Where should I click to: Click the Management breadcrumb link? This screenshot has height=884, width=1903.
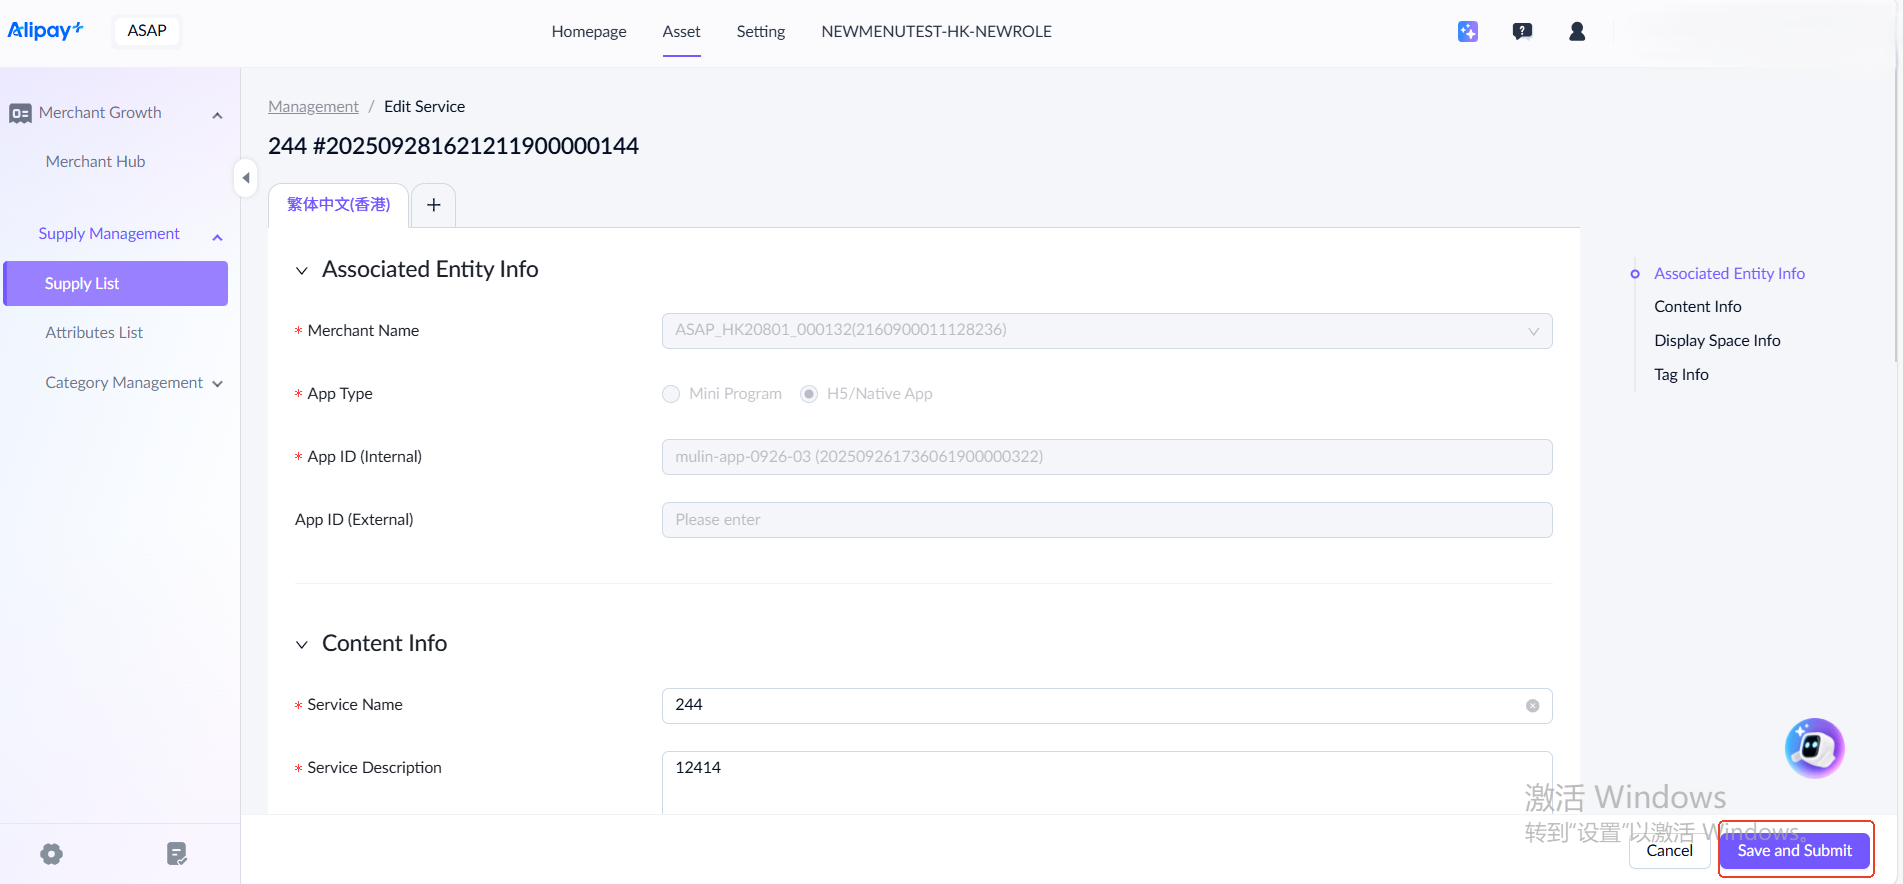click(x=313, y=107)
